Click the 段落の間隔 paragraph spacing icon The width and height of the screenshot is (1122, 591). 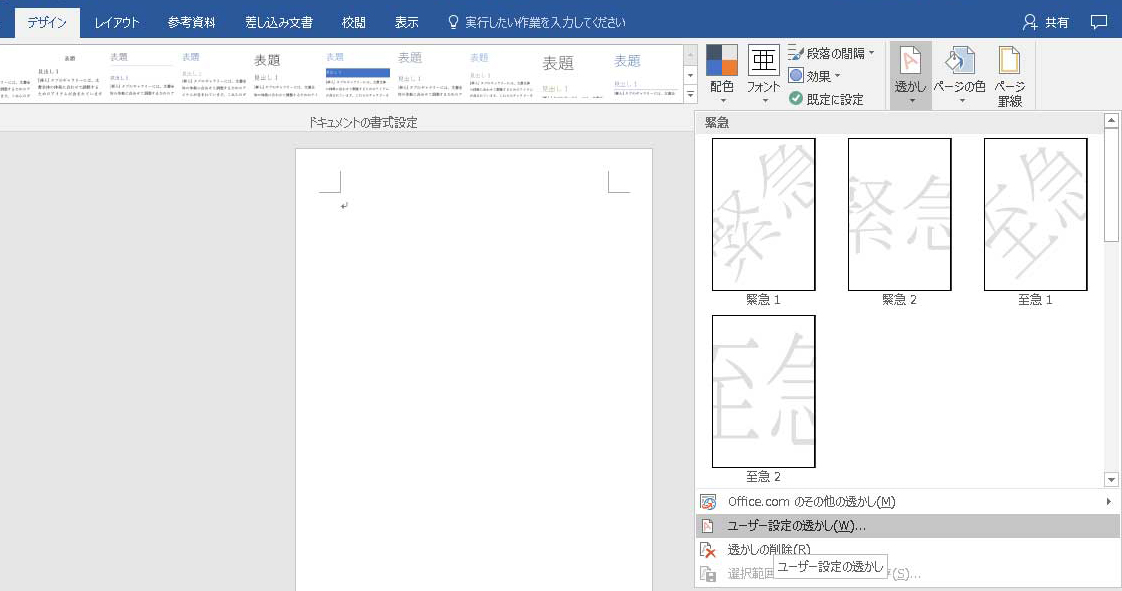click(797, 52)
